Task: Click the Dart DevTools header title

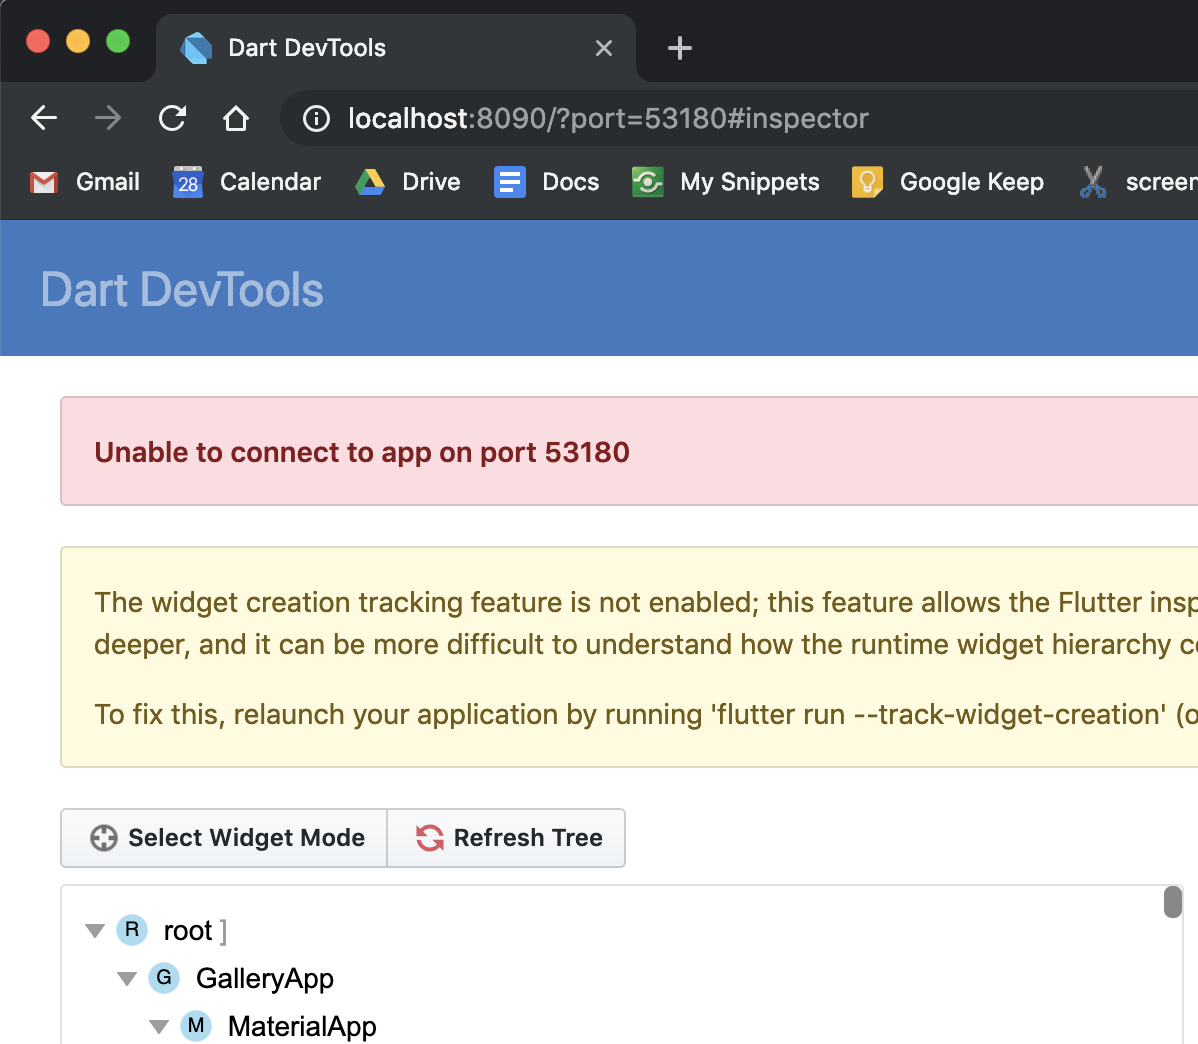Action: pos(182,290)
